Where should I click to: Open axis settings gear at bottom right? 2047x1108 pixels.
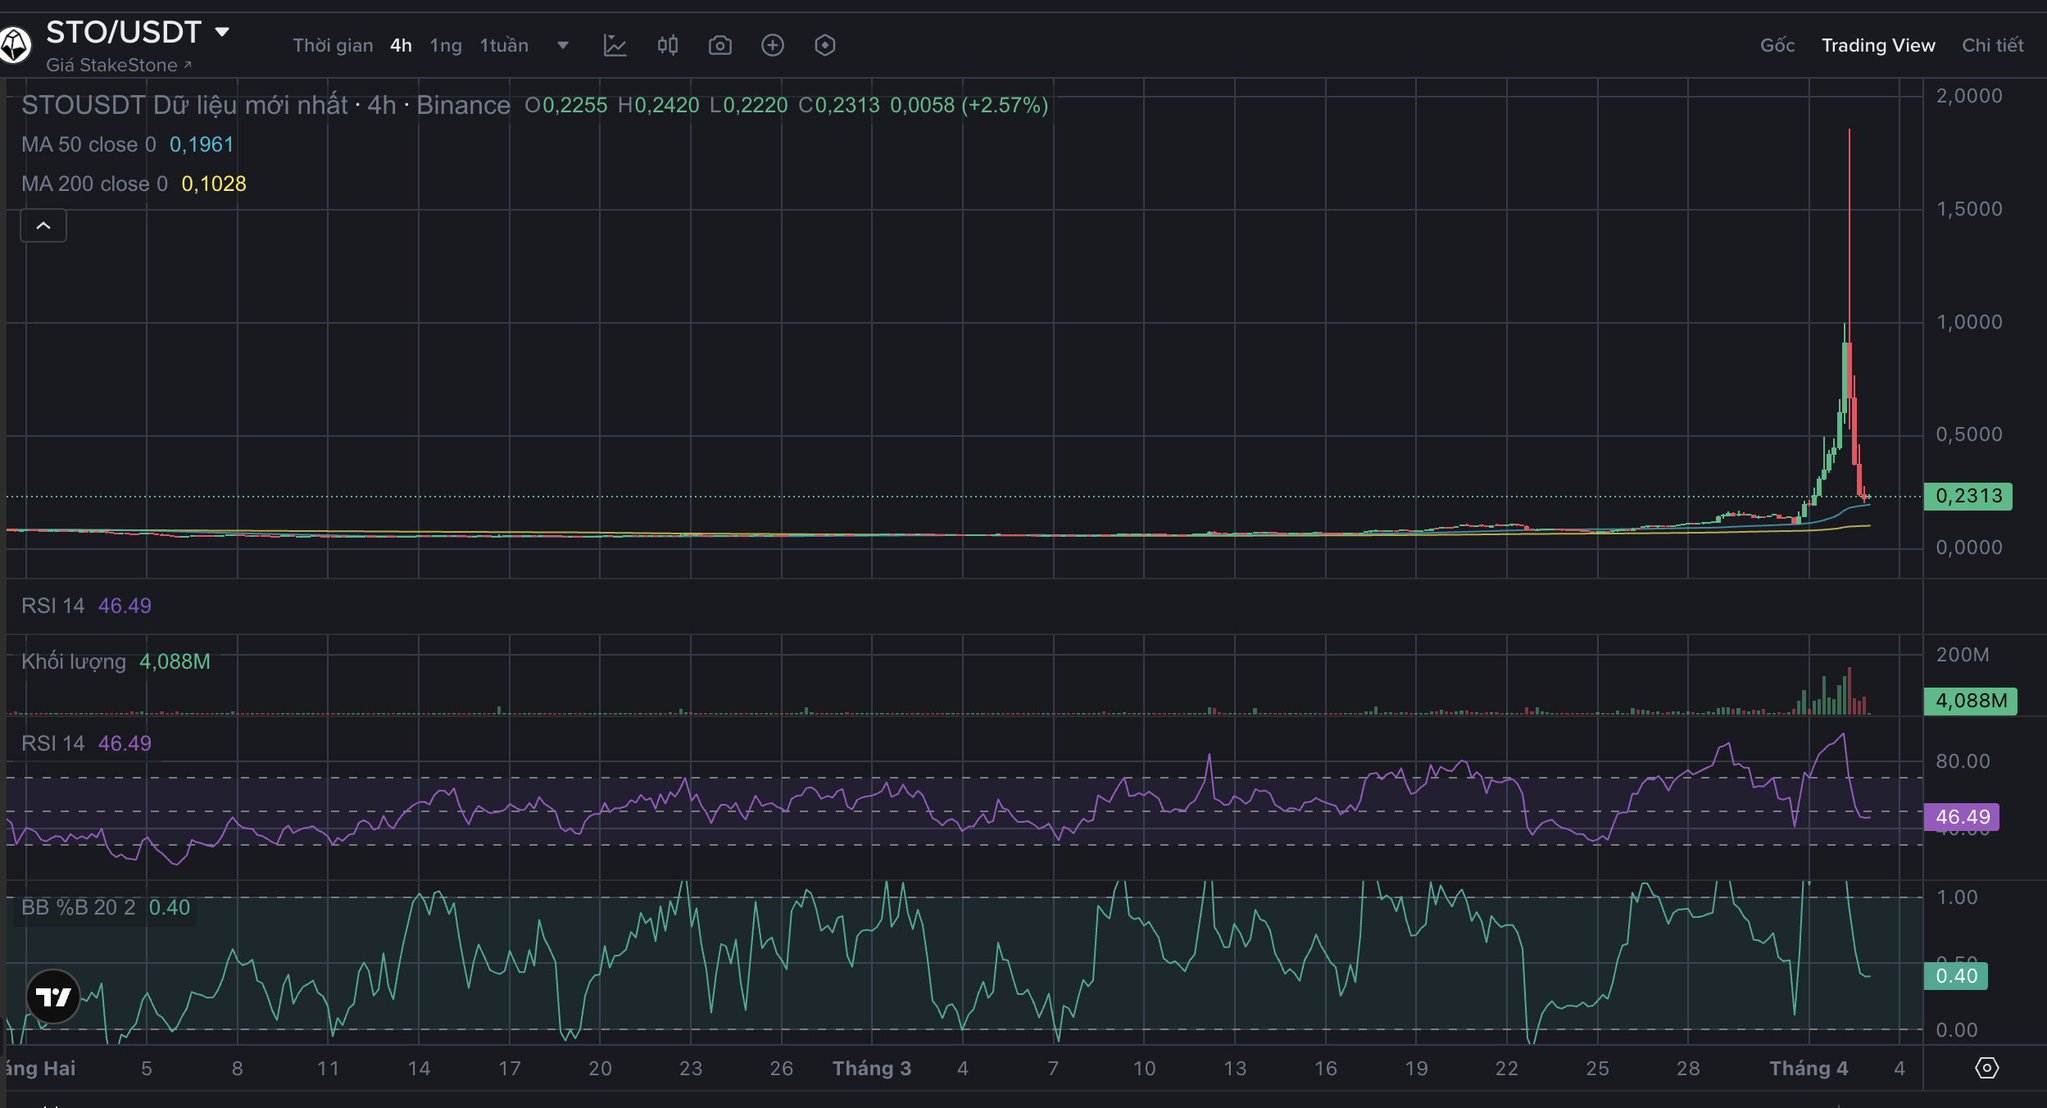(1986, 1068)
